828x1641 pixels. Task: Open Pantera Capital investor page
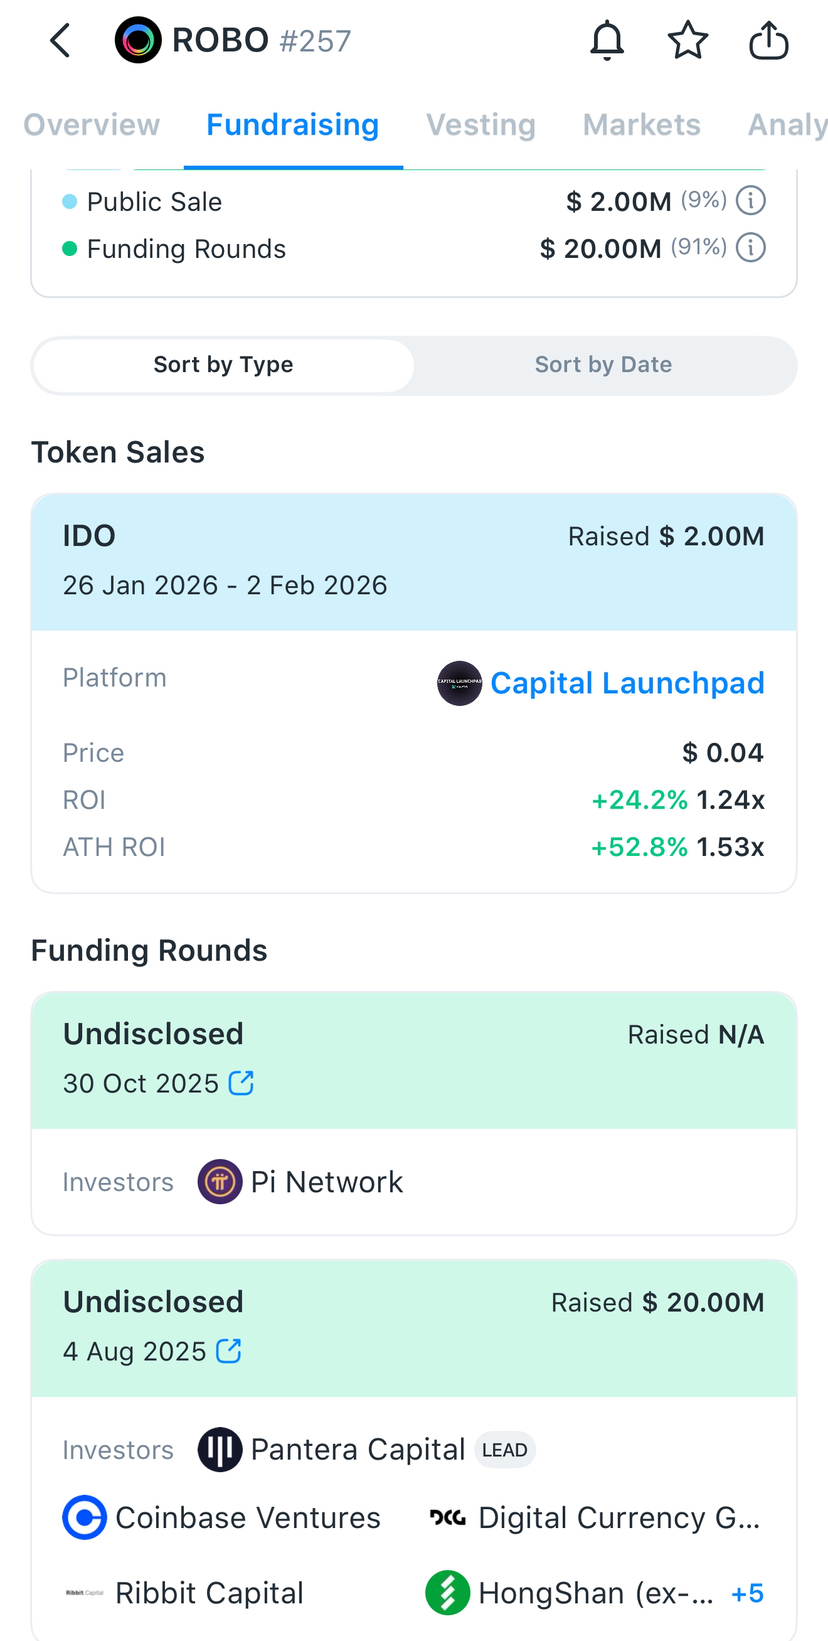357,1450
